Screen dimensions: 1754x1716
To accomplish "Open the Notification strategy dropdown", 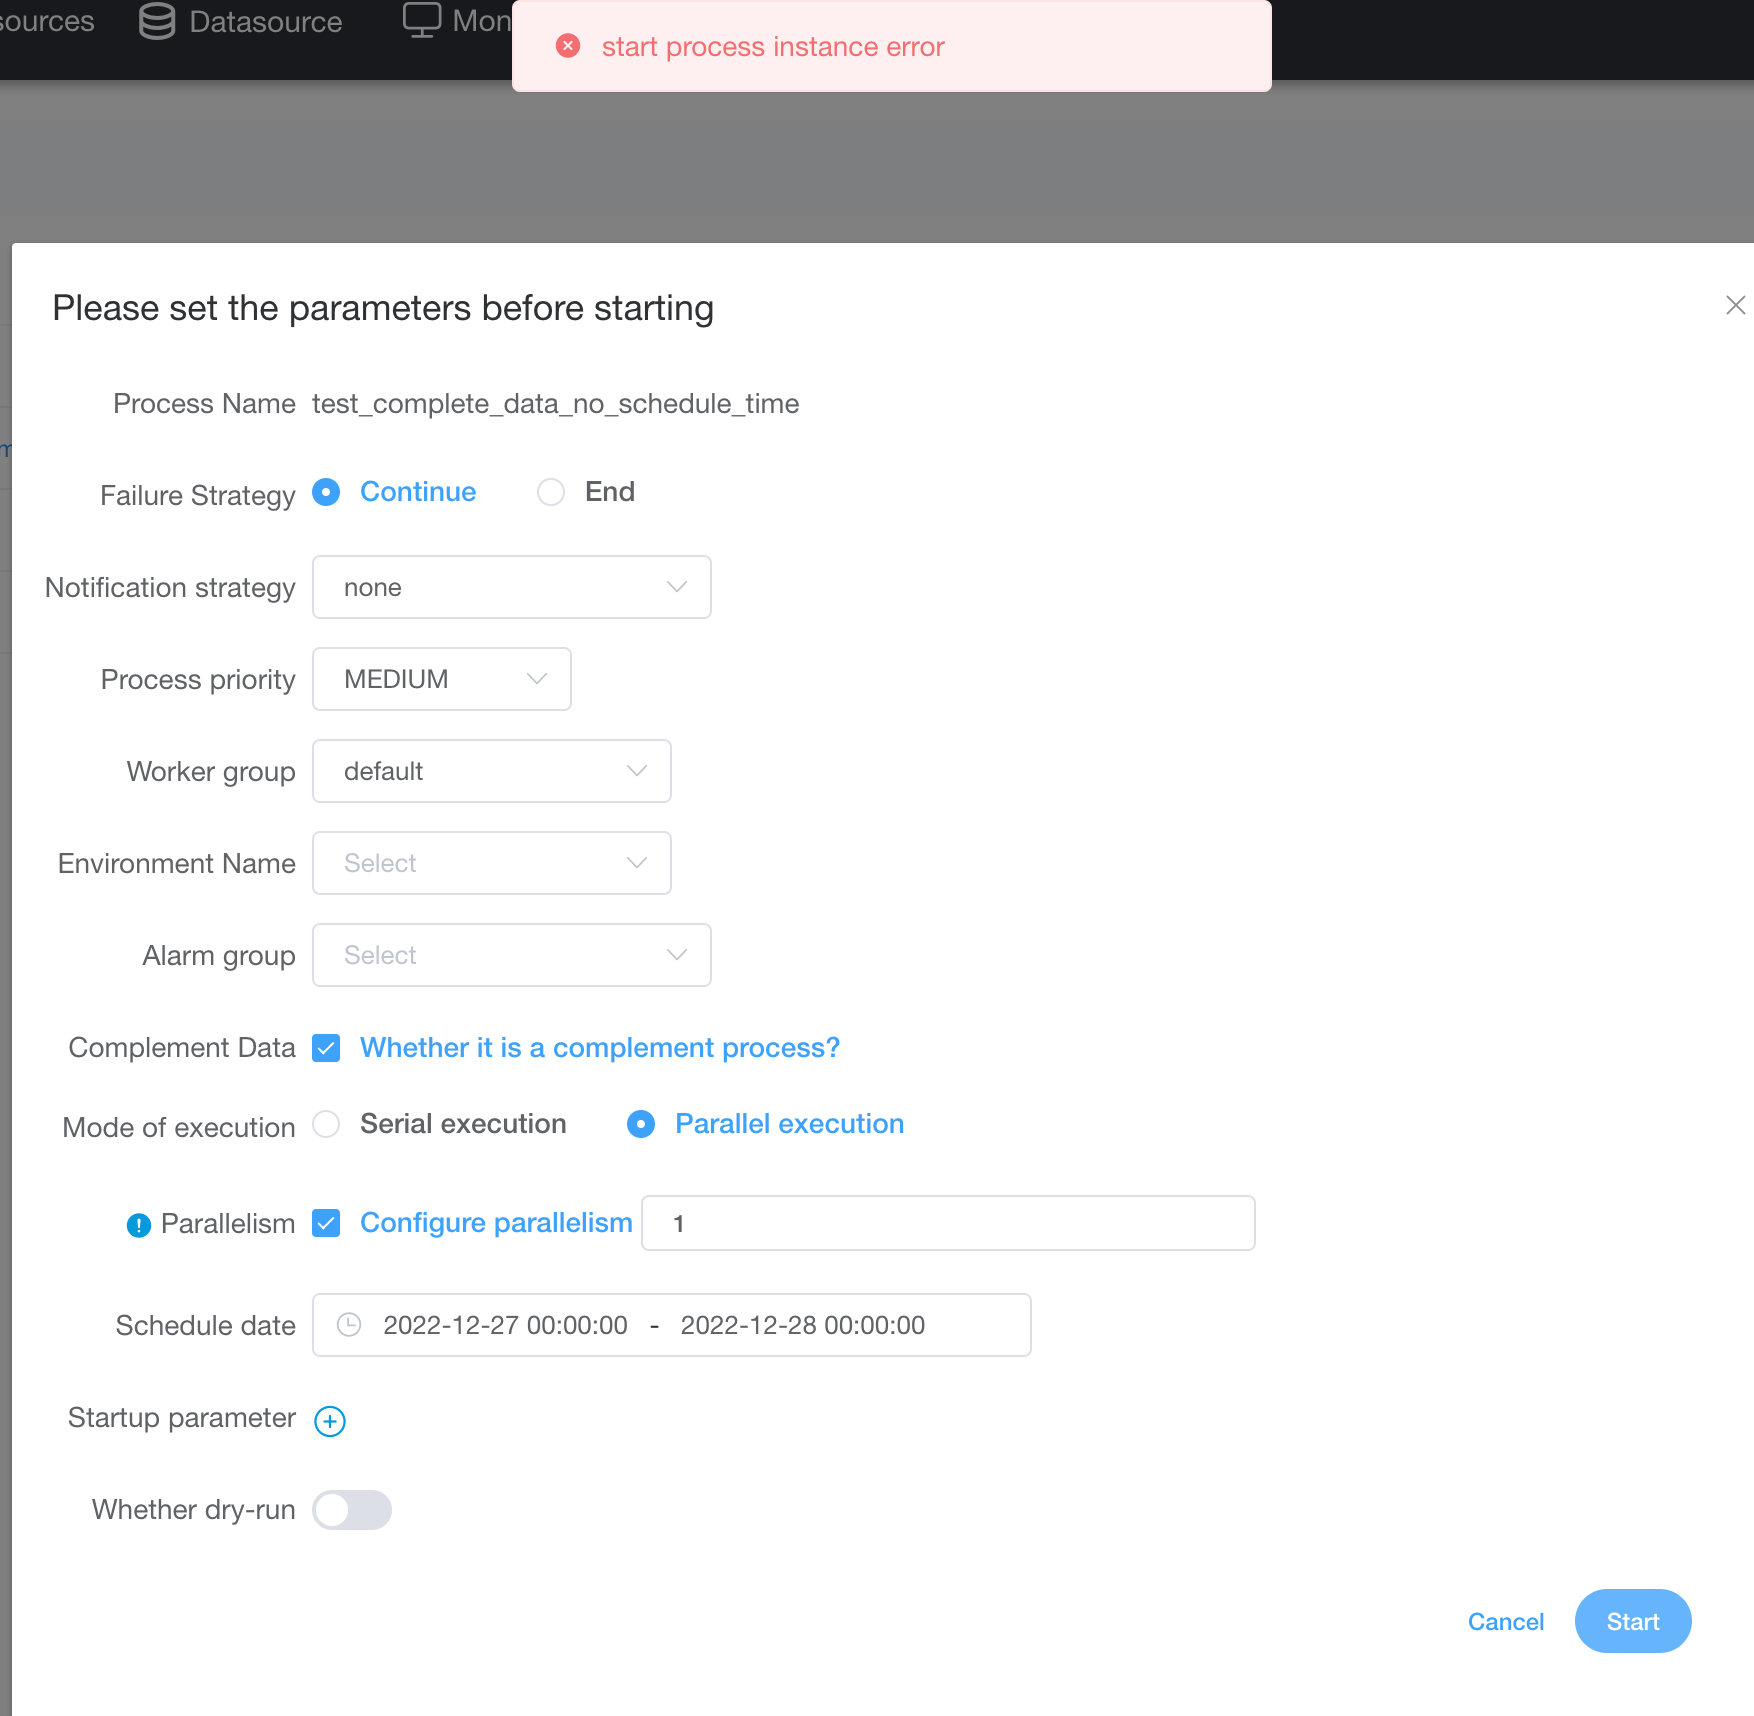I will [511, 587].
